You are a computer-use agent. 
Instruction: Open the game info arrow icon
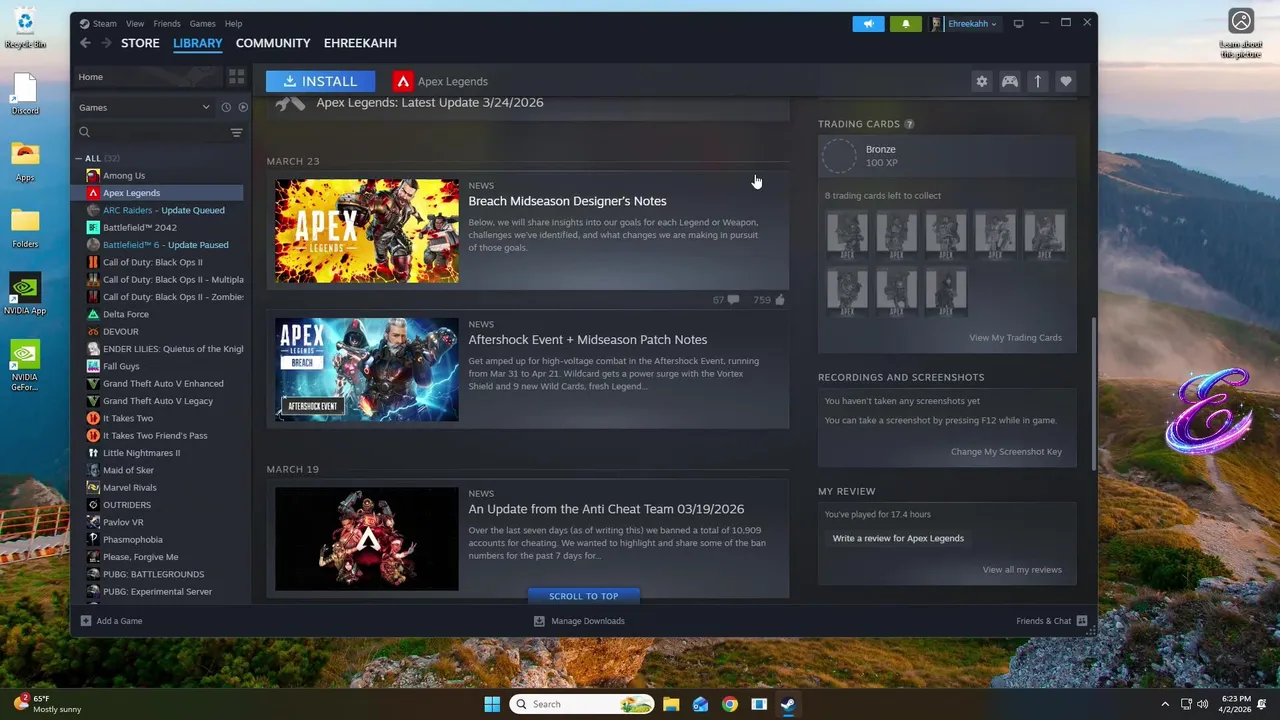click(x=1038, y=81)
